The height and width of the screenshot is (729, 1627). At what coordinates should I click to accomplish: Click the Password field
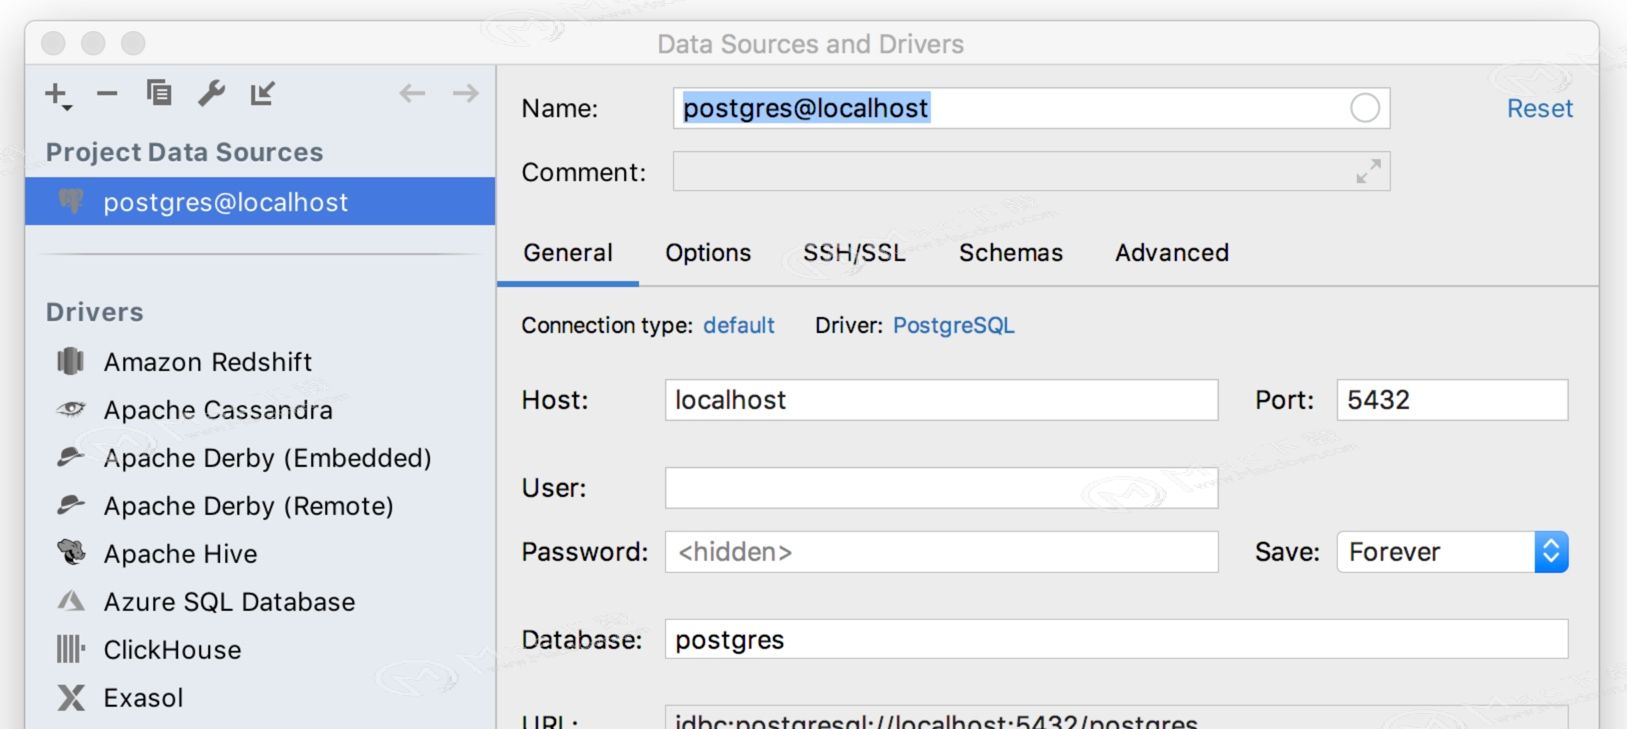click(941, 552)
